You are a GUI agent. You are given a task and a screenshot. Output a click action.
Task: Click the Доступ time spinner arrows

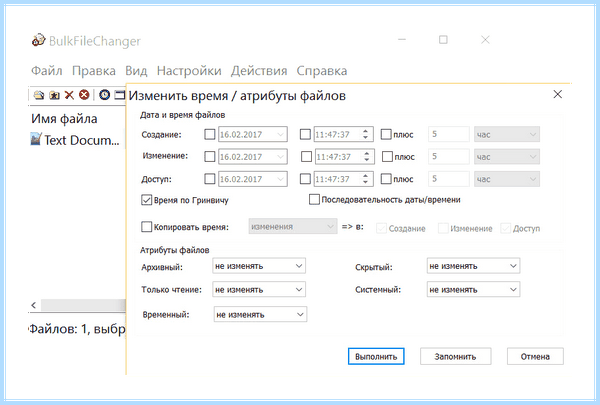[x=365, y=179]
